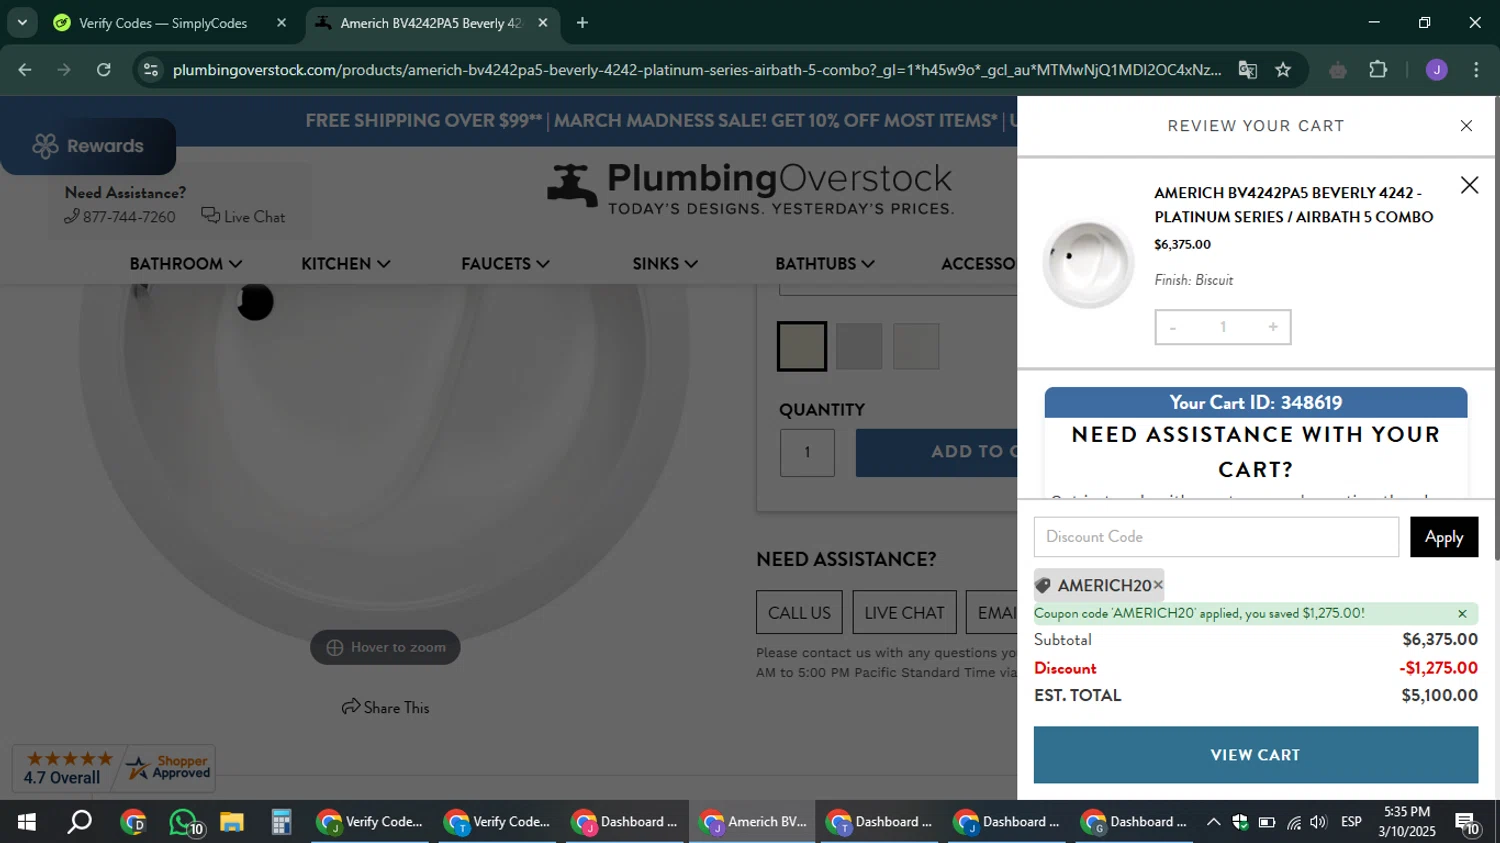
Task: Remove the AMERICH20 coupon tag
Action: pyautogui.click(x=1158, y=585)
